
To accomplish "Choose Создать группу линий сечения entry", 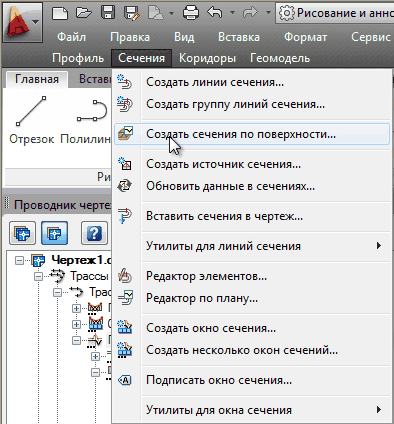I will click(x=252, y=104).
